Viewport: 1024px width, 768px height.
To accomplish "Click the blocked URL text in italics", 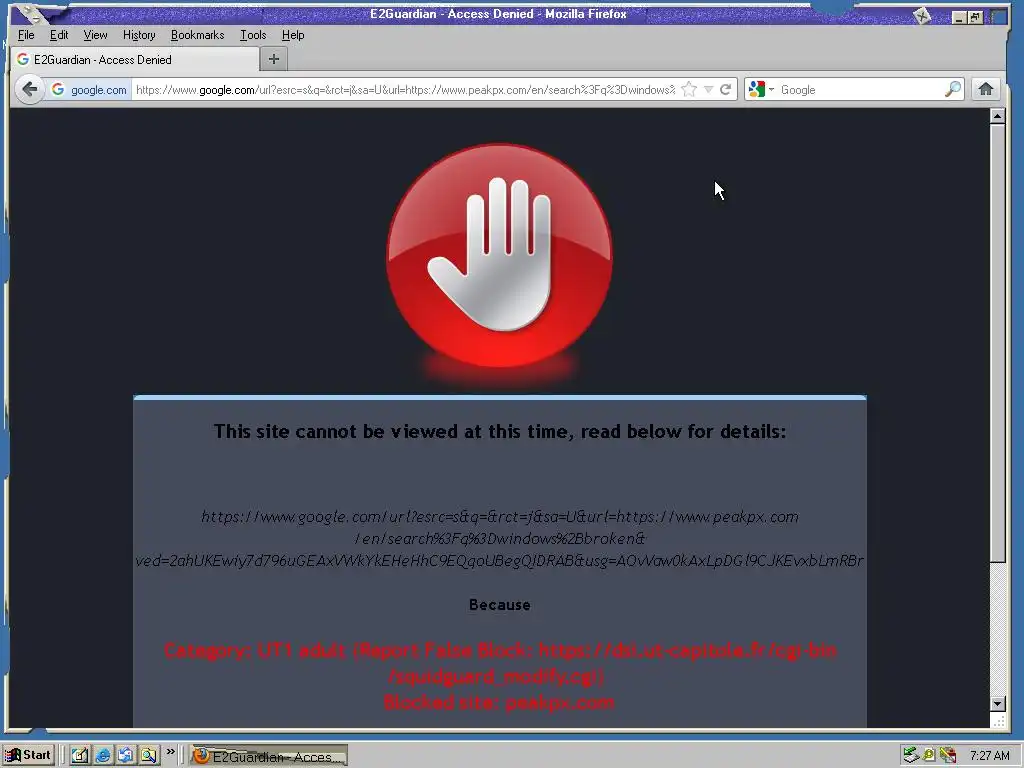I will pos(500,538).
